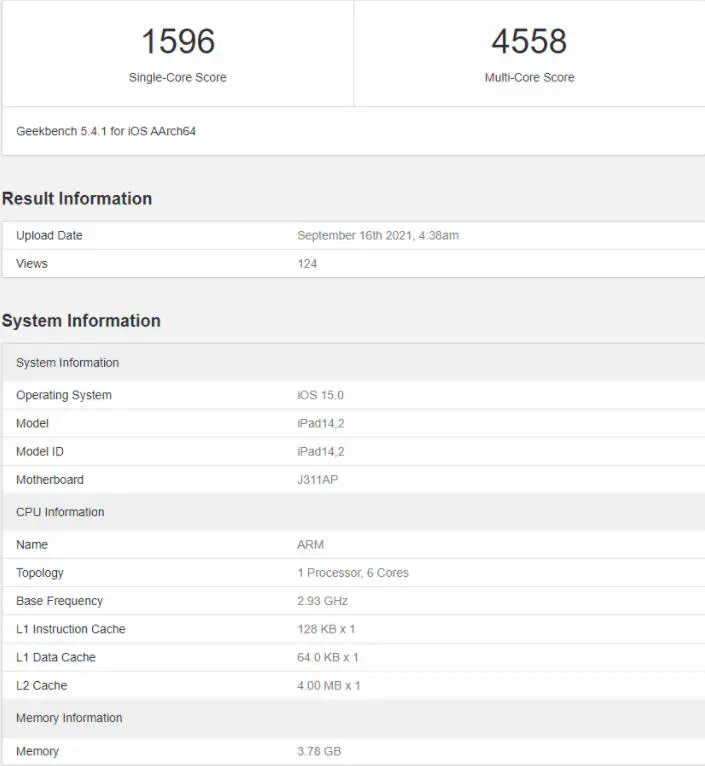Image resolution: width=705 pixels, height=766 pixels.
Task: Select the L1 Data Cache label
Action: coord(56,657)
